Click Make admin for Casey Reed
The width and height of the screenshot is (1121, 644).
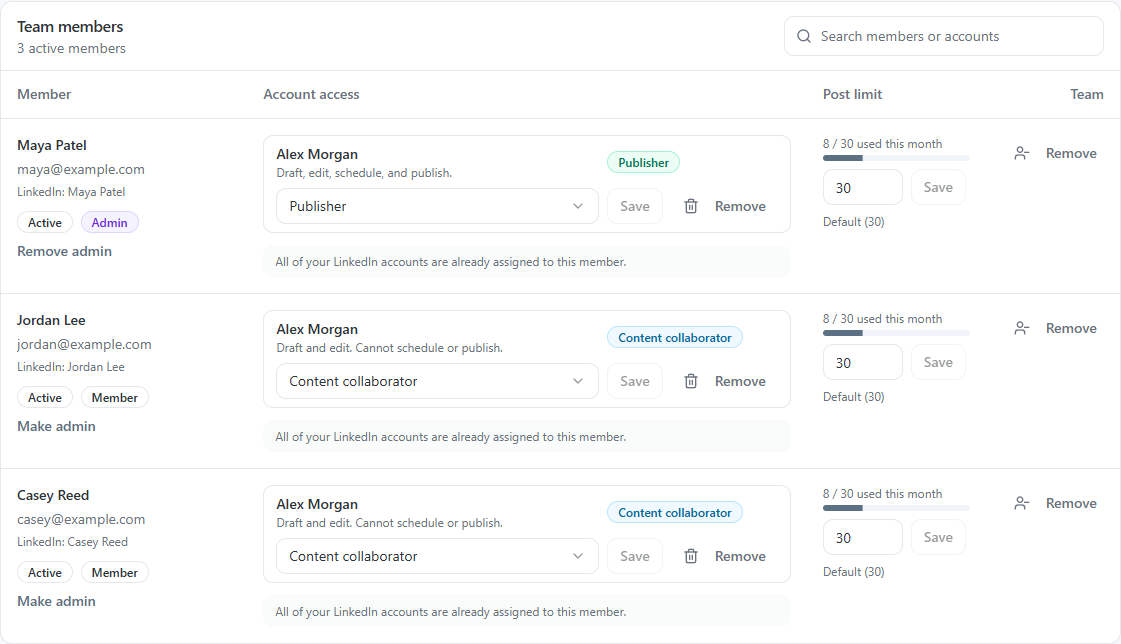tap(56, 601)
